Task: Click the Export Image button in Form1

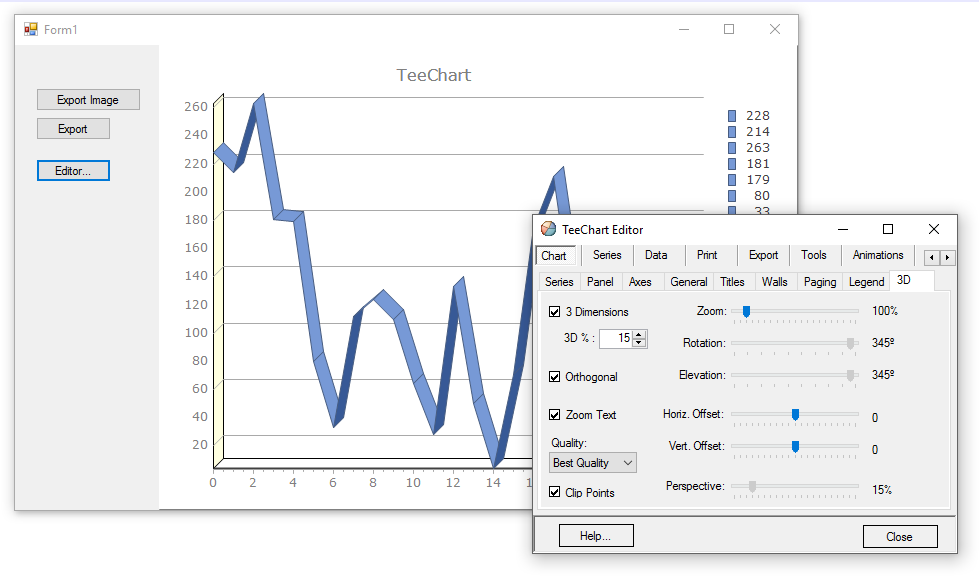Action: coord(88,100)
